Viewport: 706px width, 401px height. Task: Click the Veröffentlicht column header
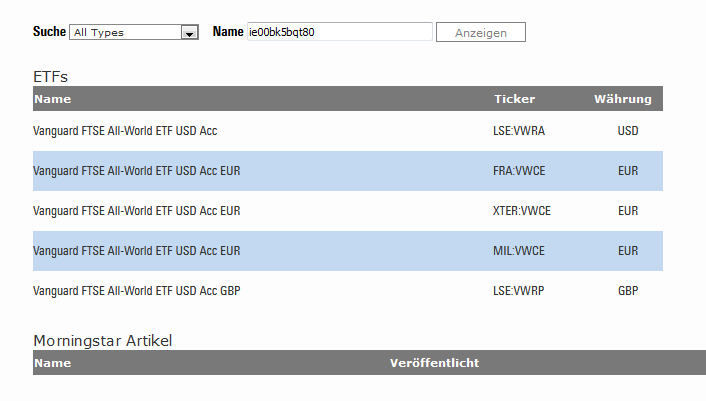(x=434, y=363)
